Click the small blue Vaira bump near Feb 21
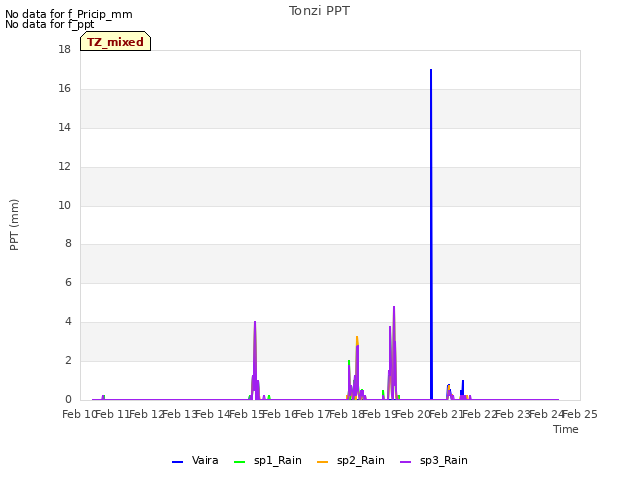The height and width of the screenshot is (480, 640). [x=463, y=382]
